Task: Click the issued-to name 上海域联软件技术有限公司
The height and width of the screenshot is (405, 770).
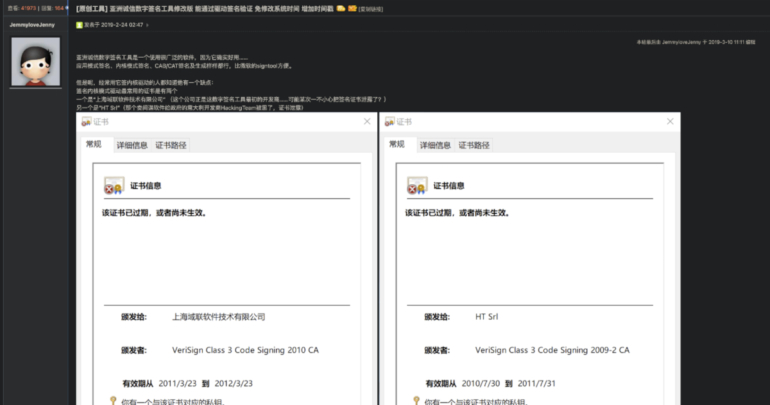Action: (219, 317)
